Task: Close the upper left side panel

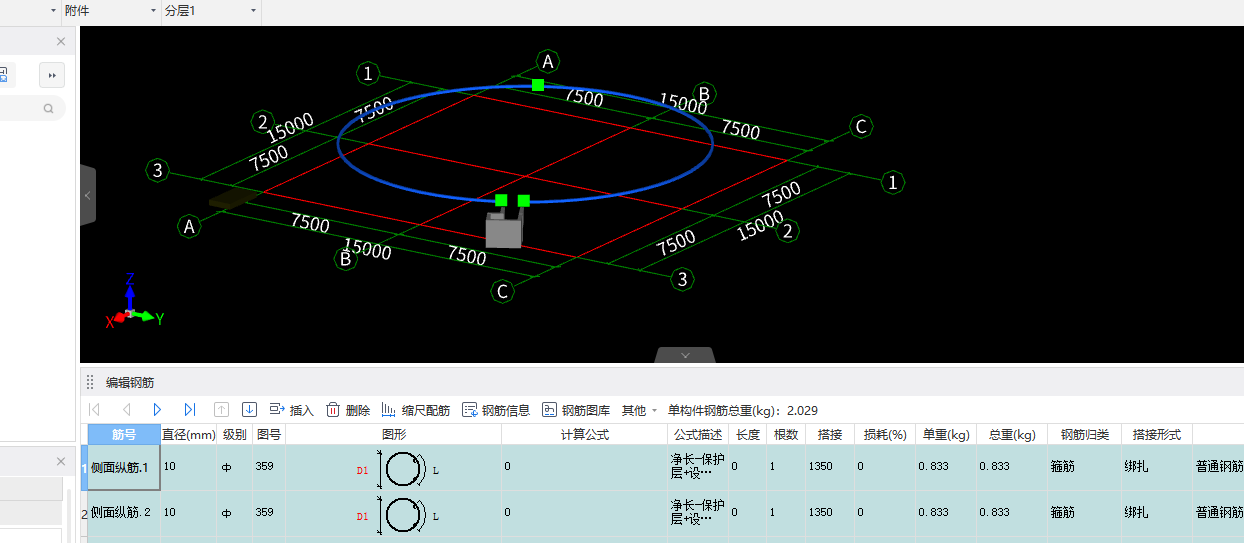Action: (61, 41)
